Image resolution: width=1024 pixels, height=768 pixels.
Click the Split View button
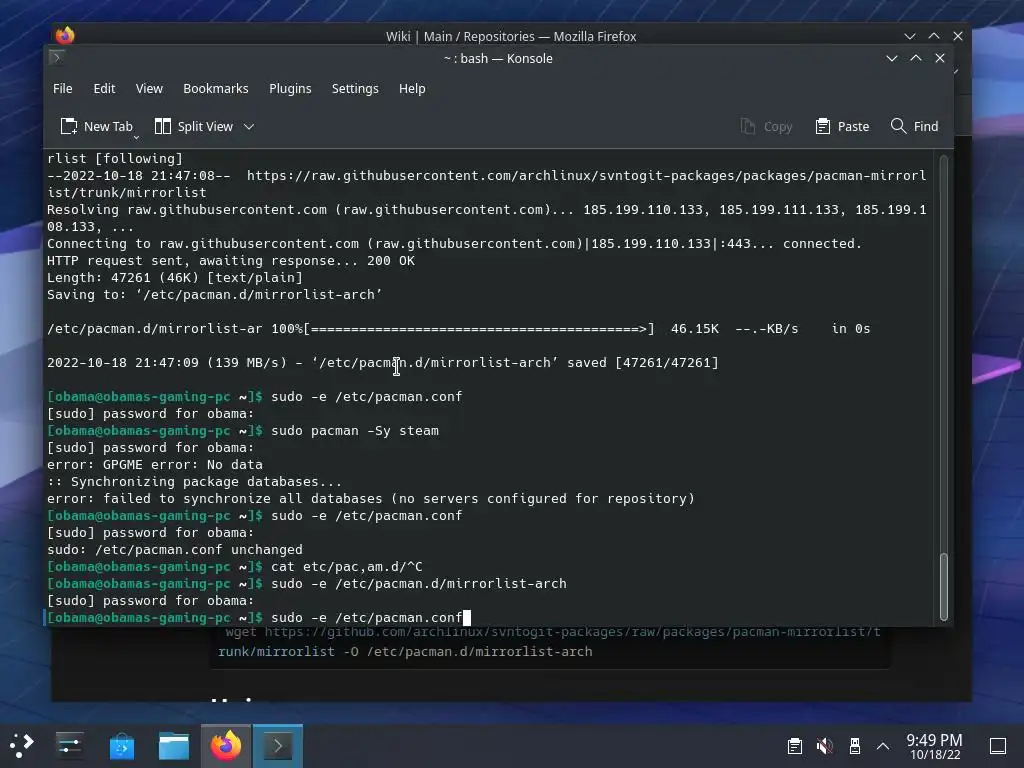click(x=193, y=126)
